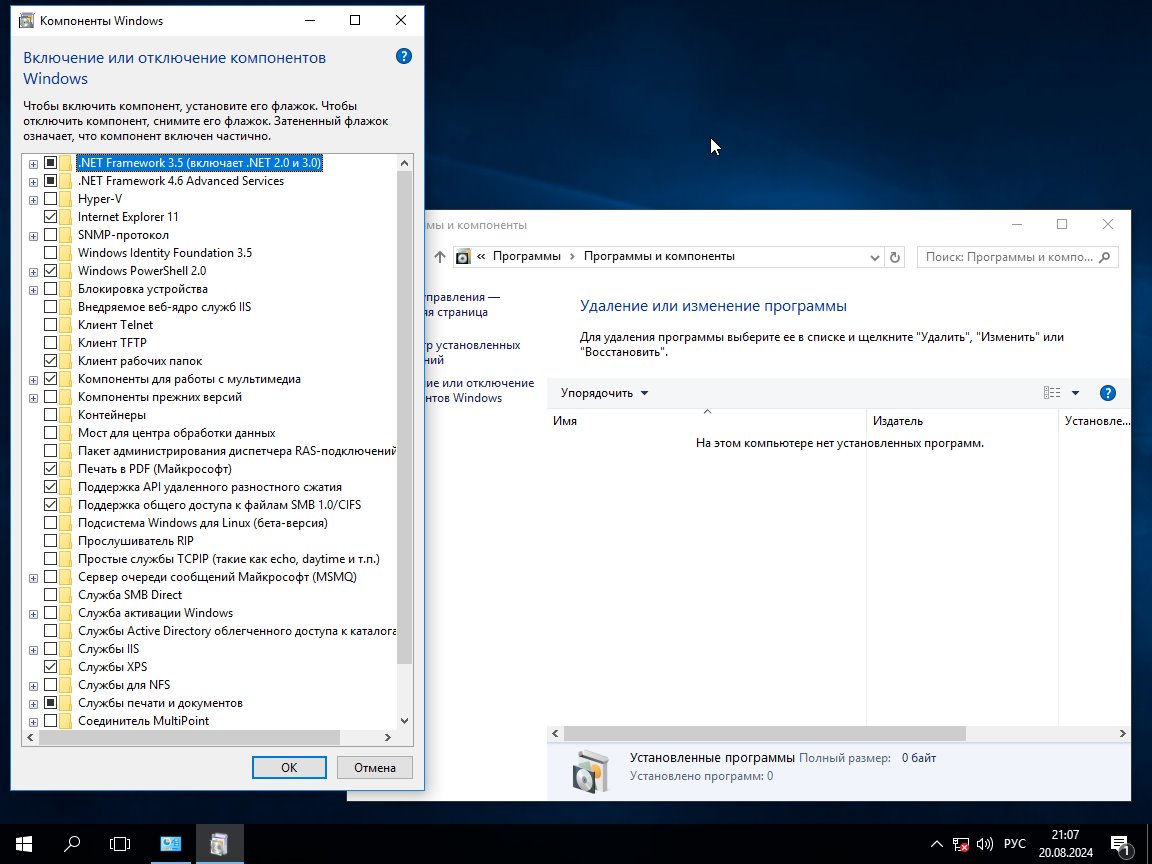Click the search magnifier in Programs search box
Image resolution: width=1152 pixels, height=864 pixels.
click(1104, 257)
